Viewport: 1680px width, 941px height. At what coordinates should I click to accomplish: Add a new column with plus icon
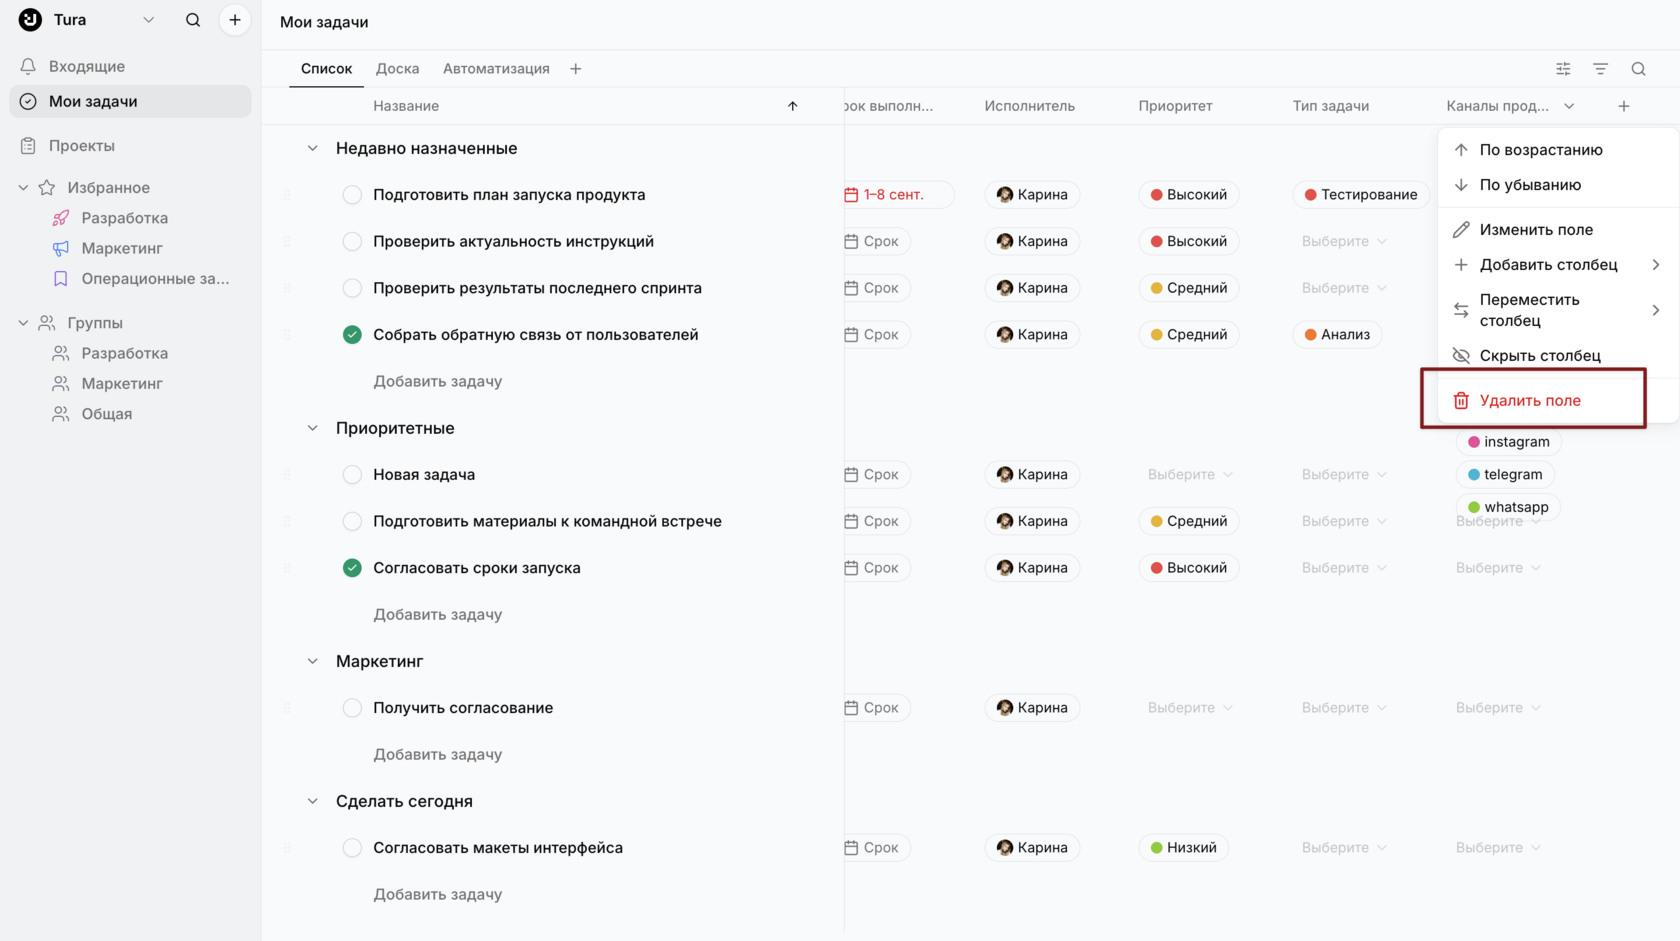1624,106
